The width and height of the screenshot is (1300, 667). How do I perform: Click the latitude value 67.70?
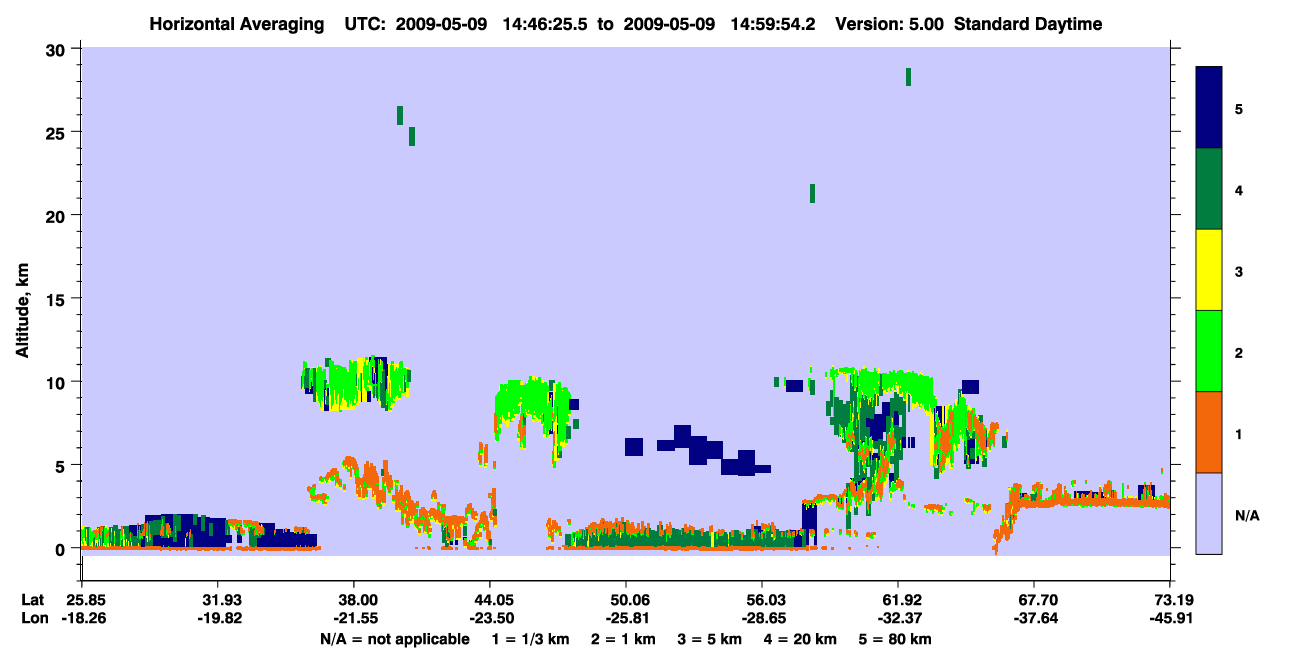[1034, 600]
